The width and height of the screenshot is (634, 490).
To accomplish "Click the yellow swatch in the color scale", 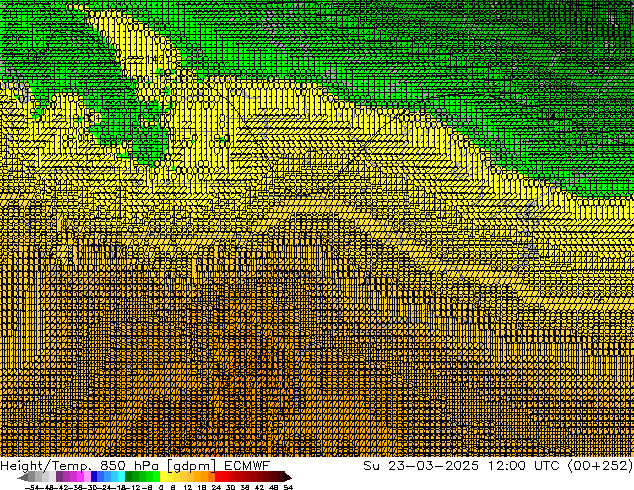I will pos(170,477).
